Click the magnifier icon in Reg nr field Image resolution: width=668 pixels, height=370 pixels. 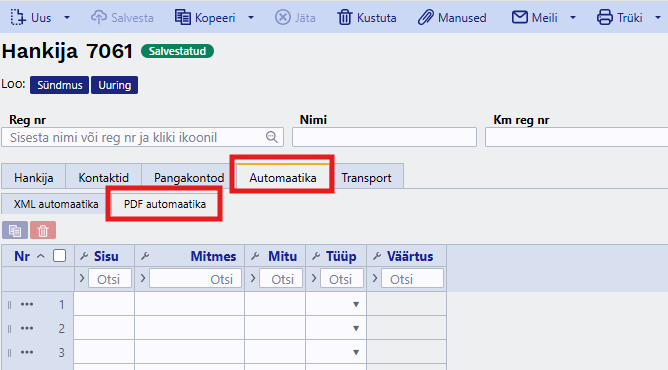pos(272,137)
